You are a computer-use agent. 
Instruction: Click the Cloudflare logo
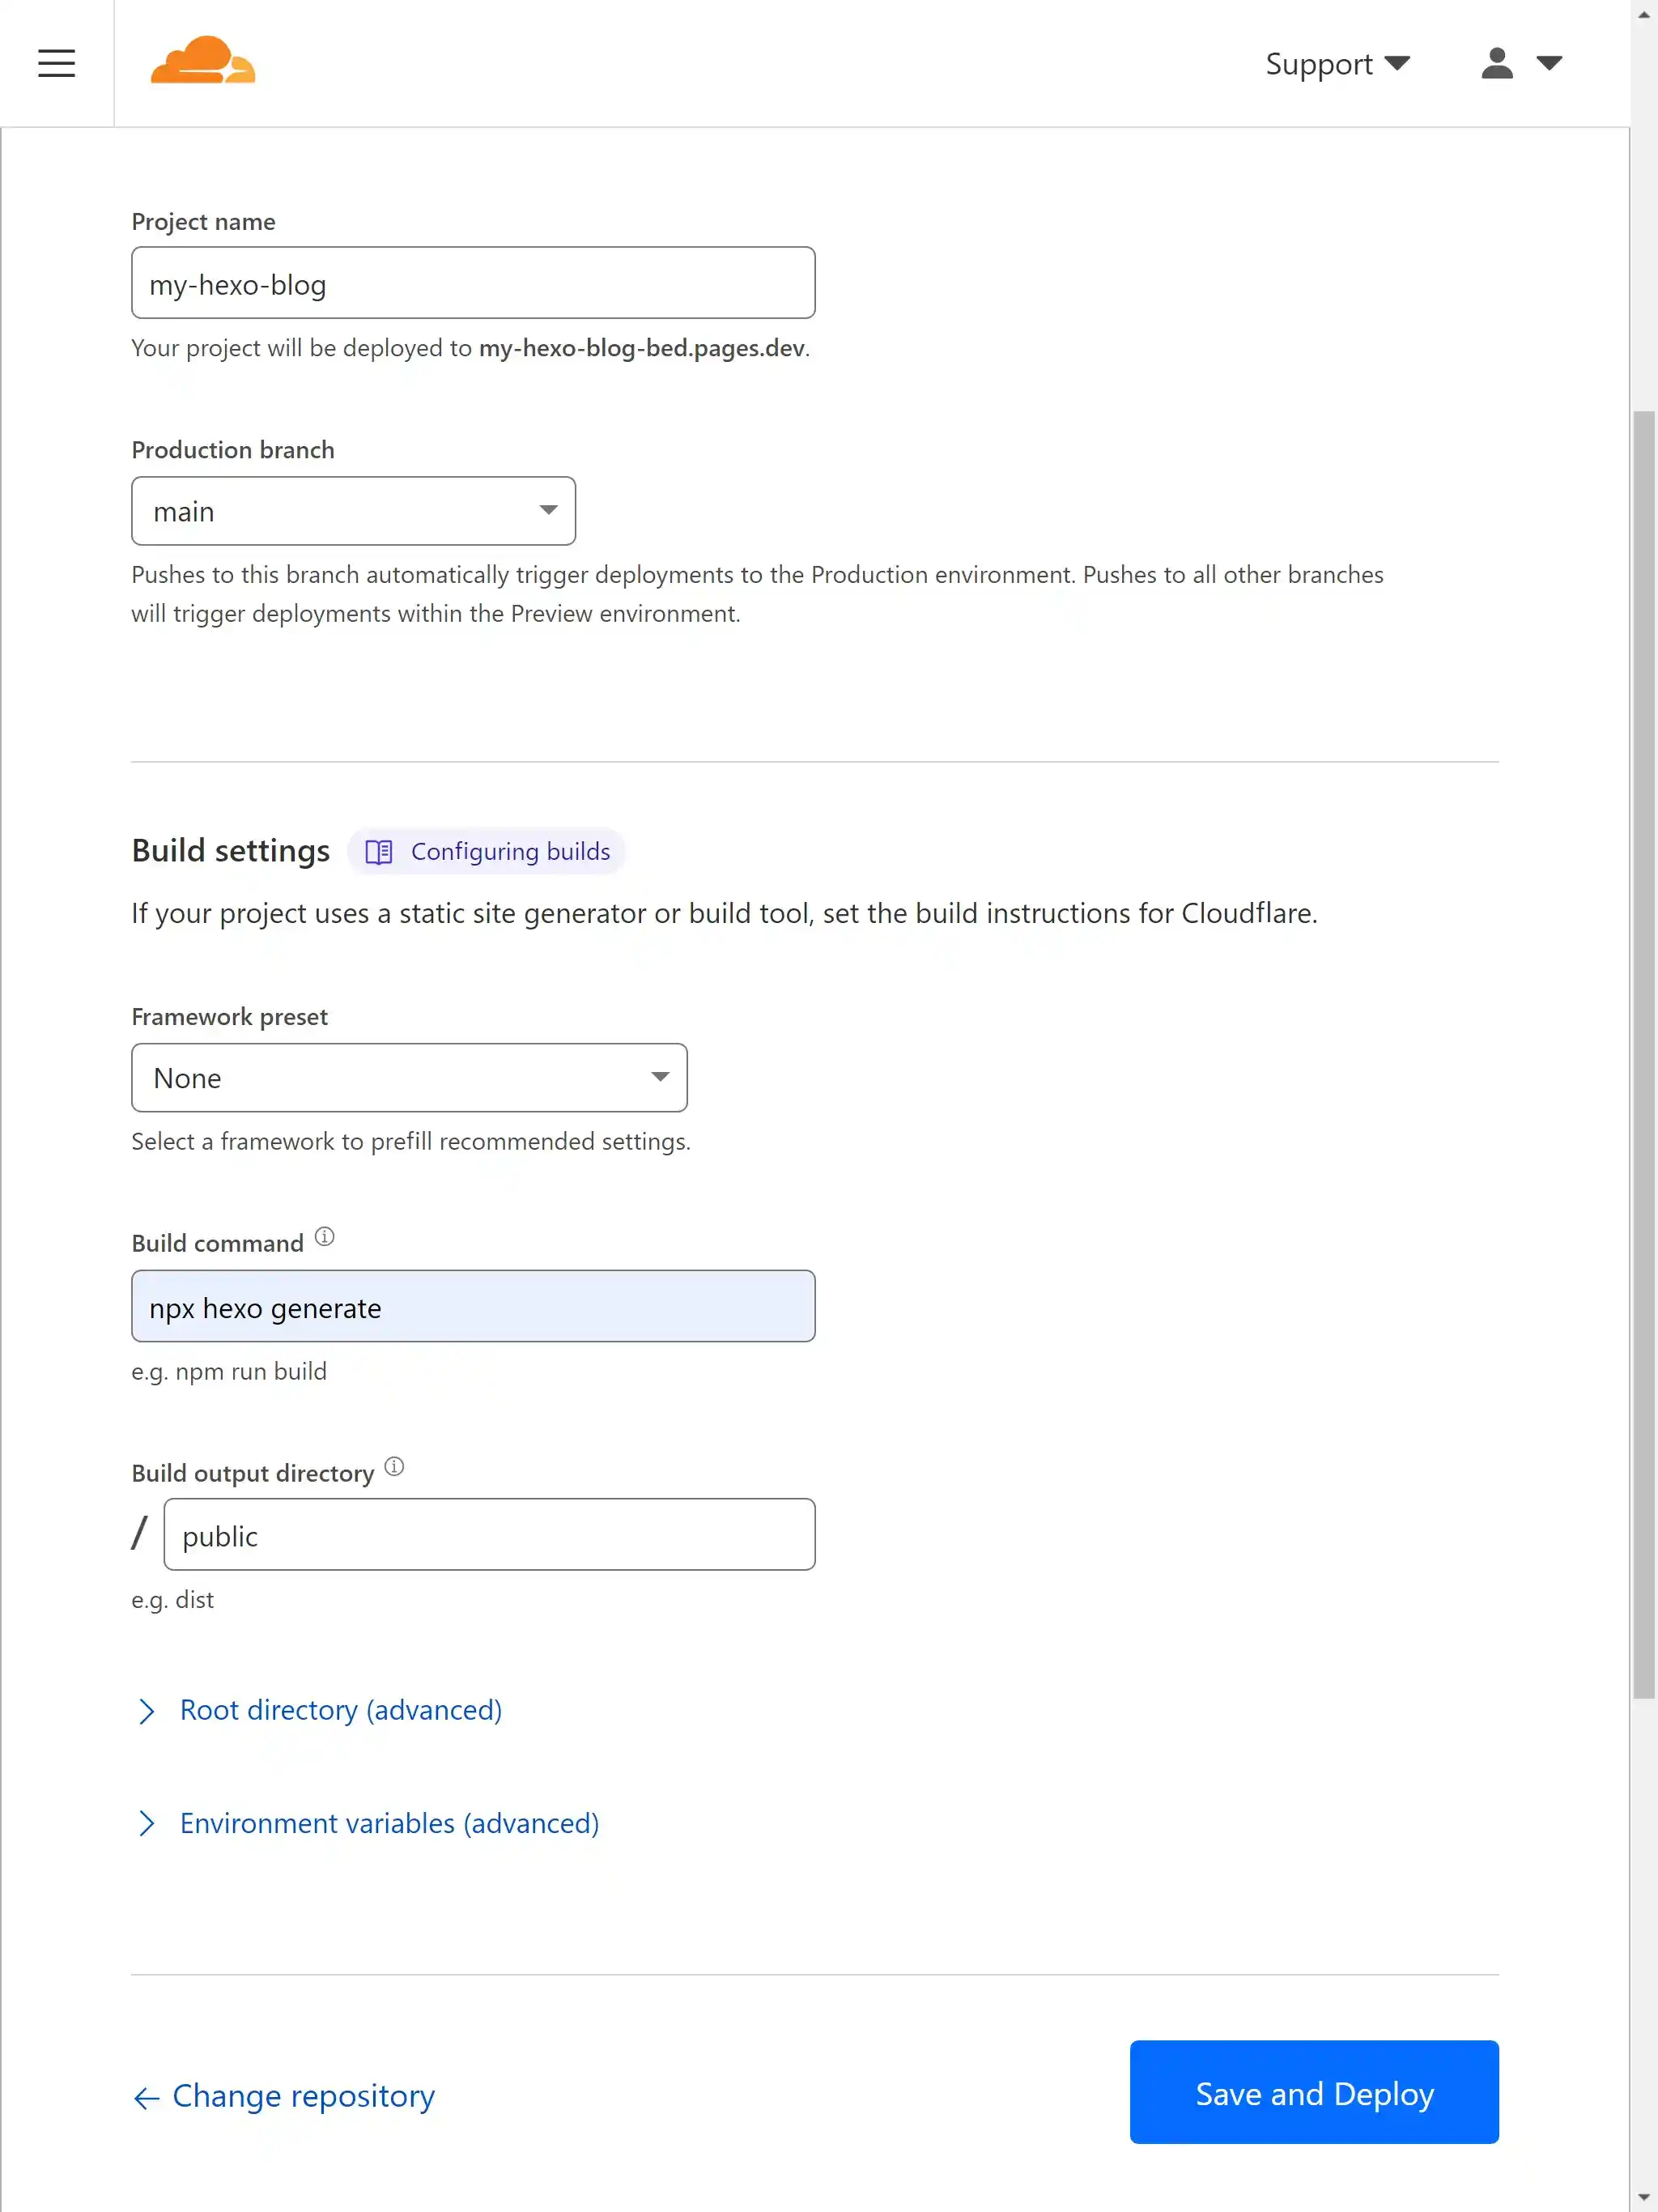pyautogui.click(x=202, y=62)
